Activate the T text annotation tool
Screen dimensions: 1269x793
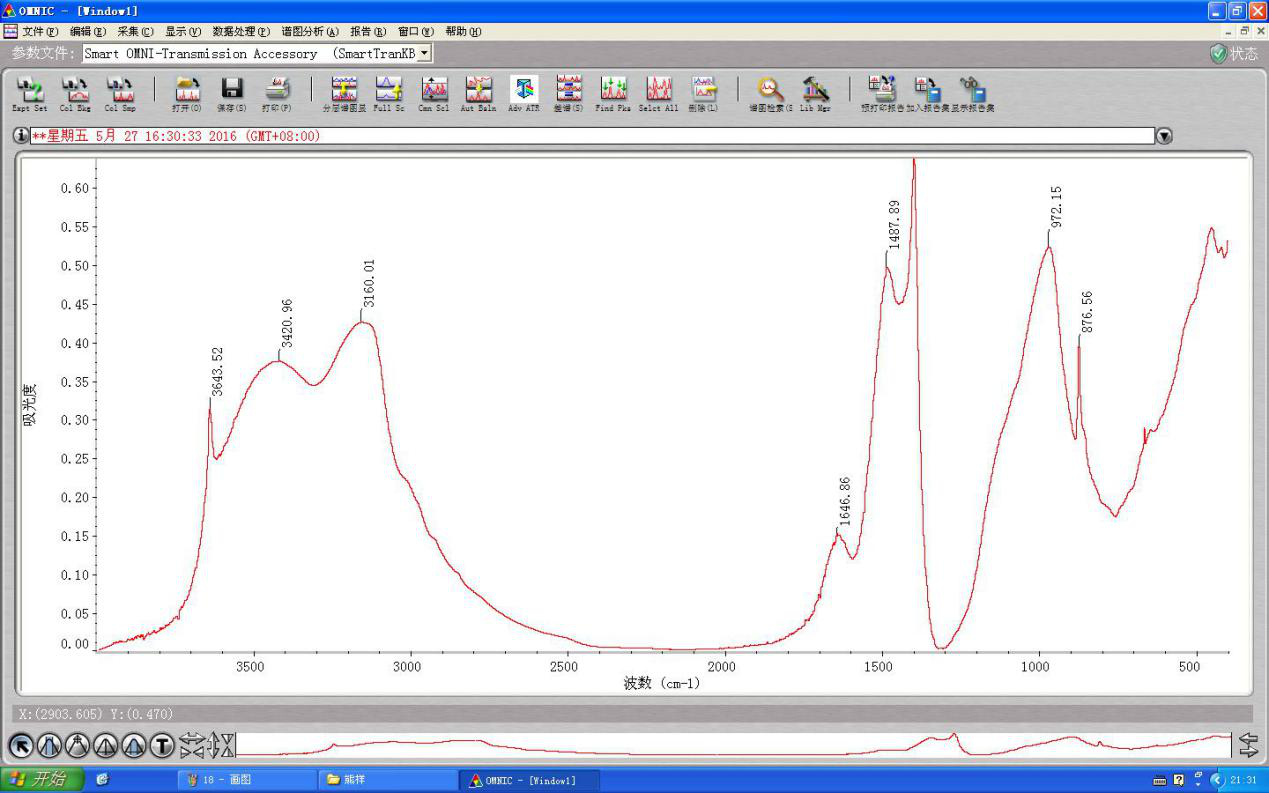[162, 745]
